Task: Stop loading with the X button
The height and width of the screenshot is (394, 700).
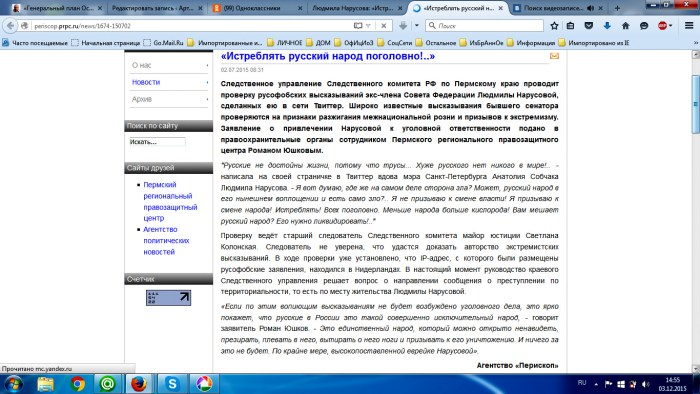Action: click(383, 26)
